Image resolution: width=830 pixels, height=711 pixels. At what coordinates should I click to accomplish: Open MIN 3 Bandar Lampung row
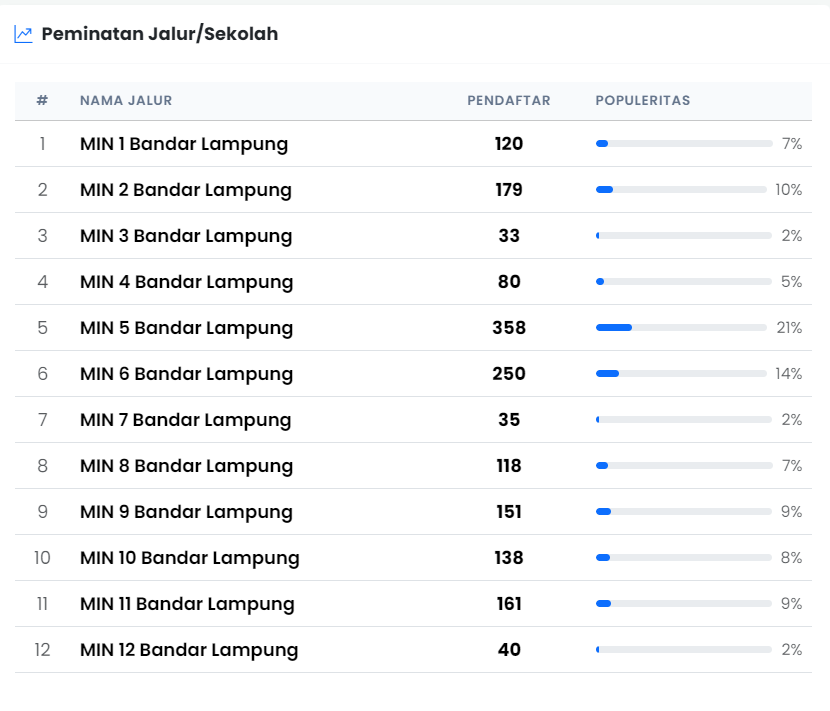coord(186,236)
